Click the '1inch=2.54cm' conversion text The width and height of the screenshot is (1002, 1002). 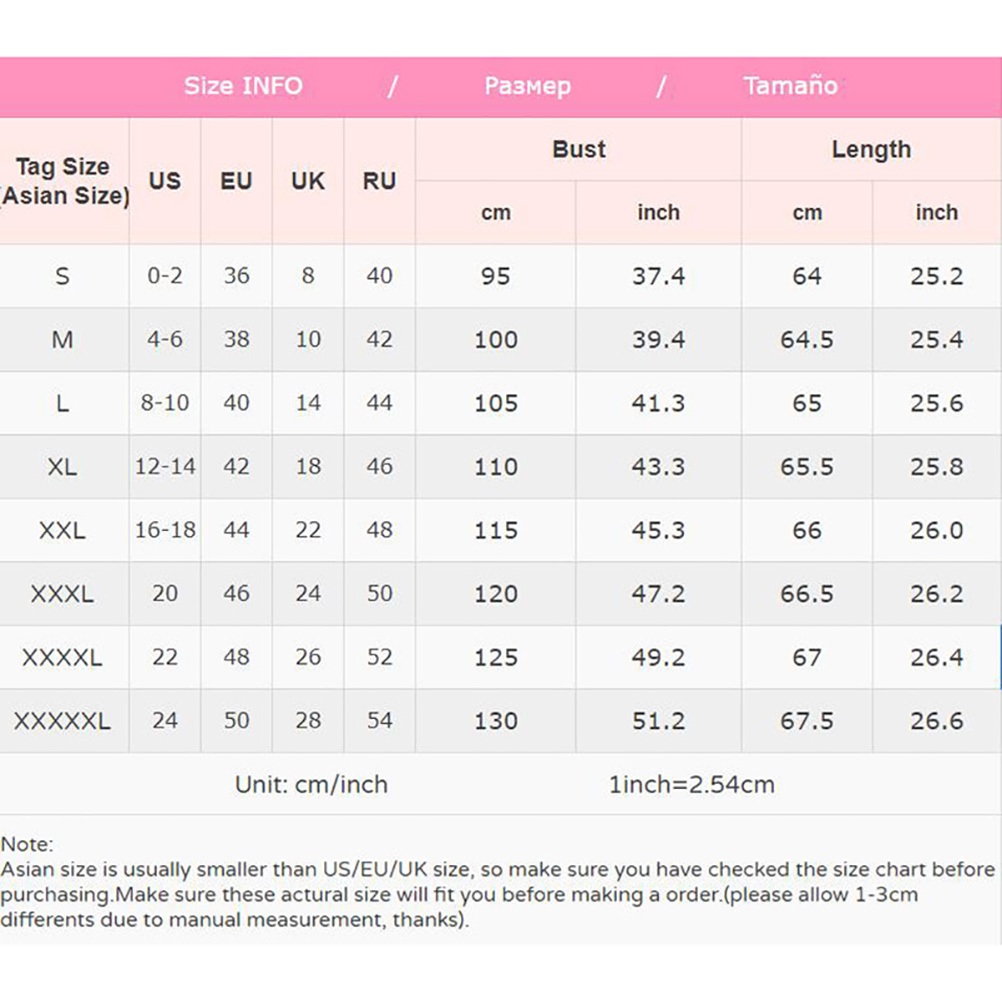(x=691, y=785)
